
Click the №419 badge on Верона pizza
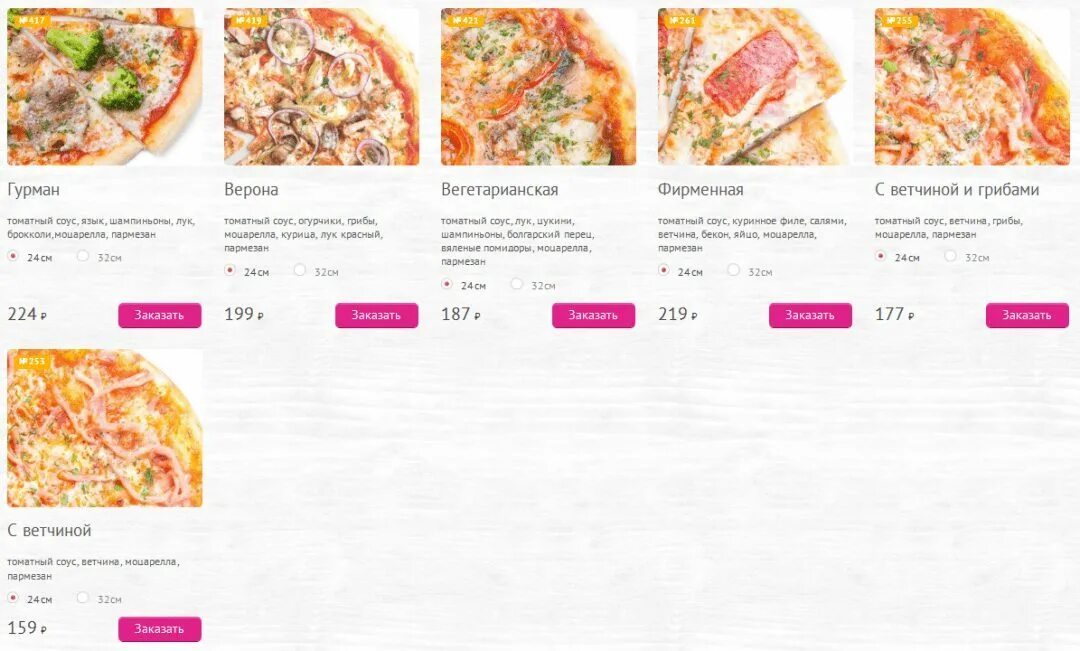[x=249, y=20]
